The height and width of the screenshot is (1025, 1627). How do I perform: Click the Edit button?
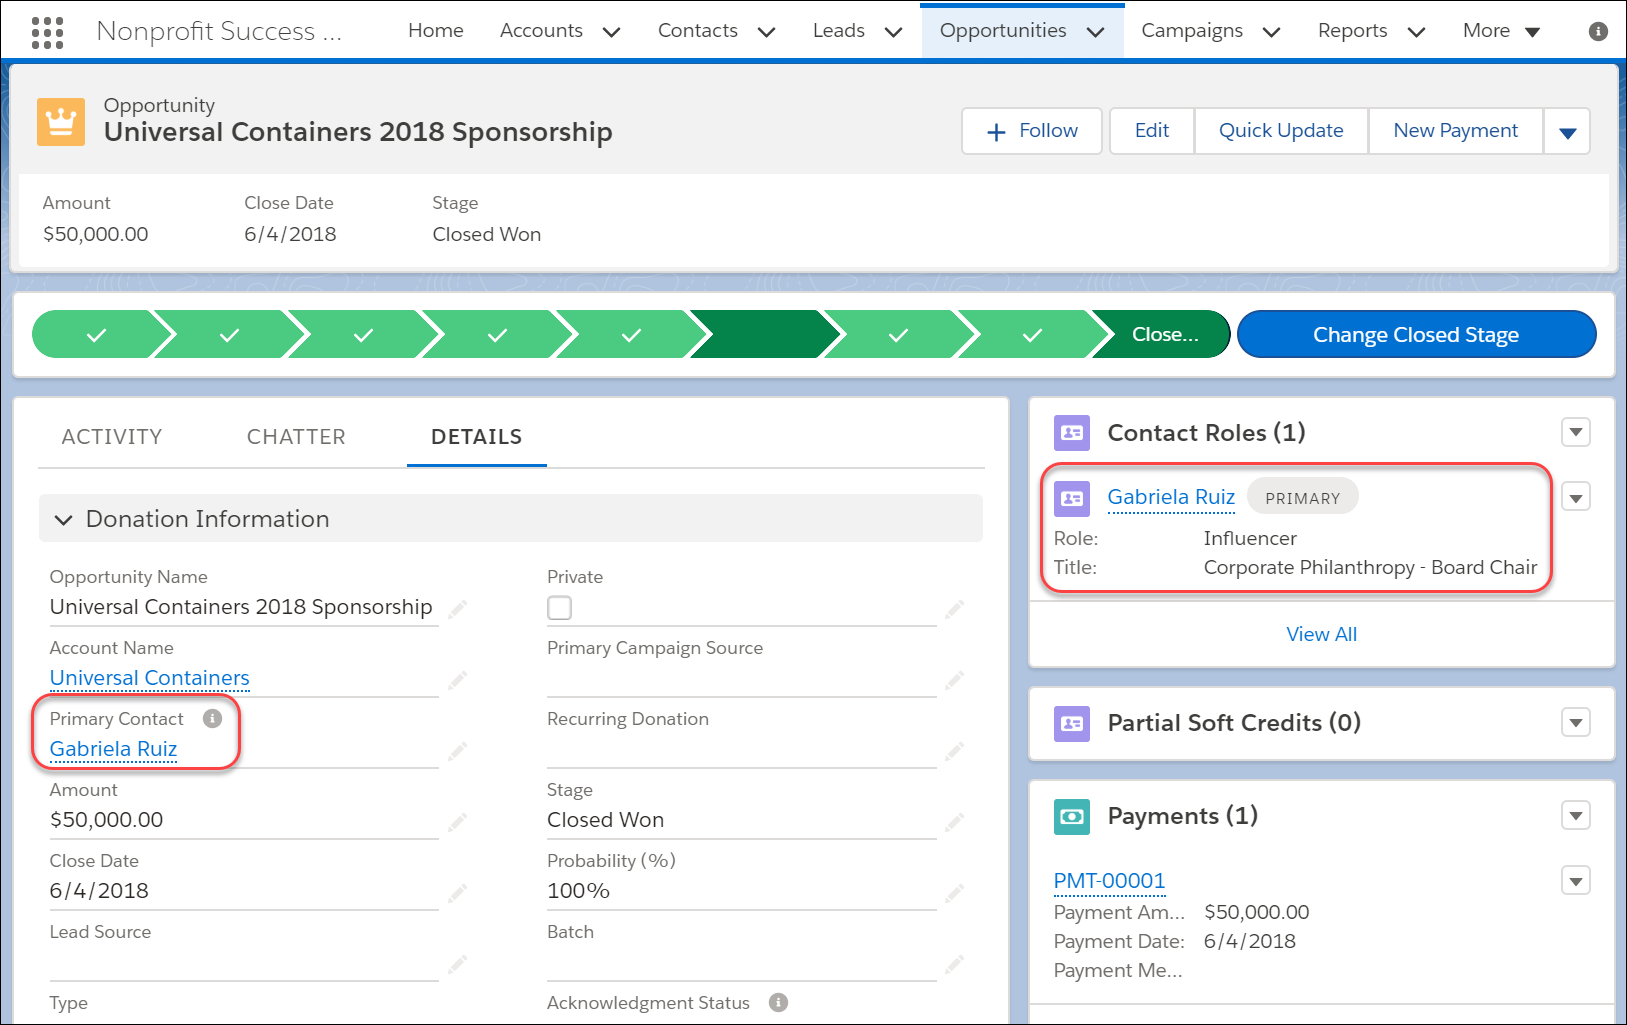1152,131
